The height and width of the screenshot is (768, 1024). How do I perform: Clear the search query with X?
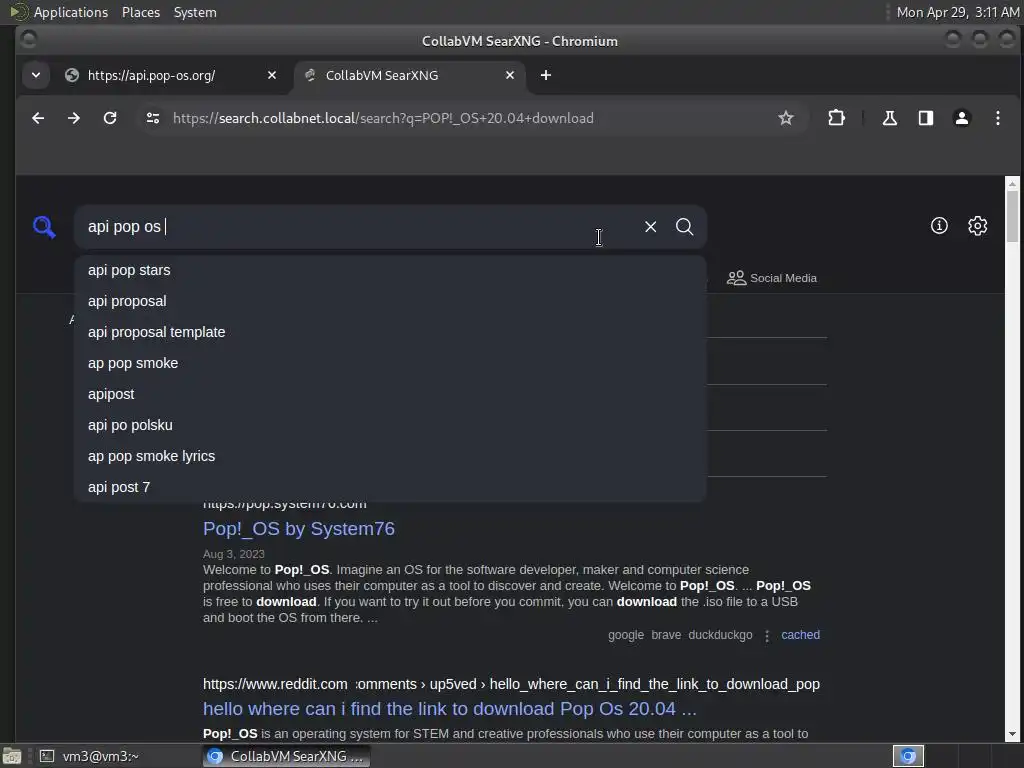point(650,227)
